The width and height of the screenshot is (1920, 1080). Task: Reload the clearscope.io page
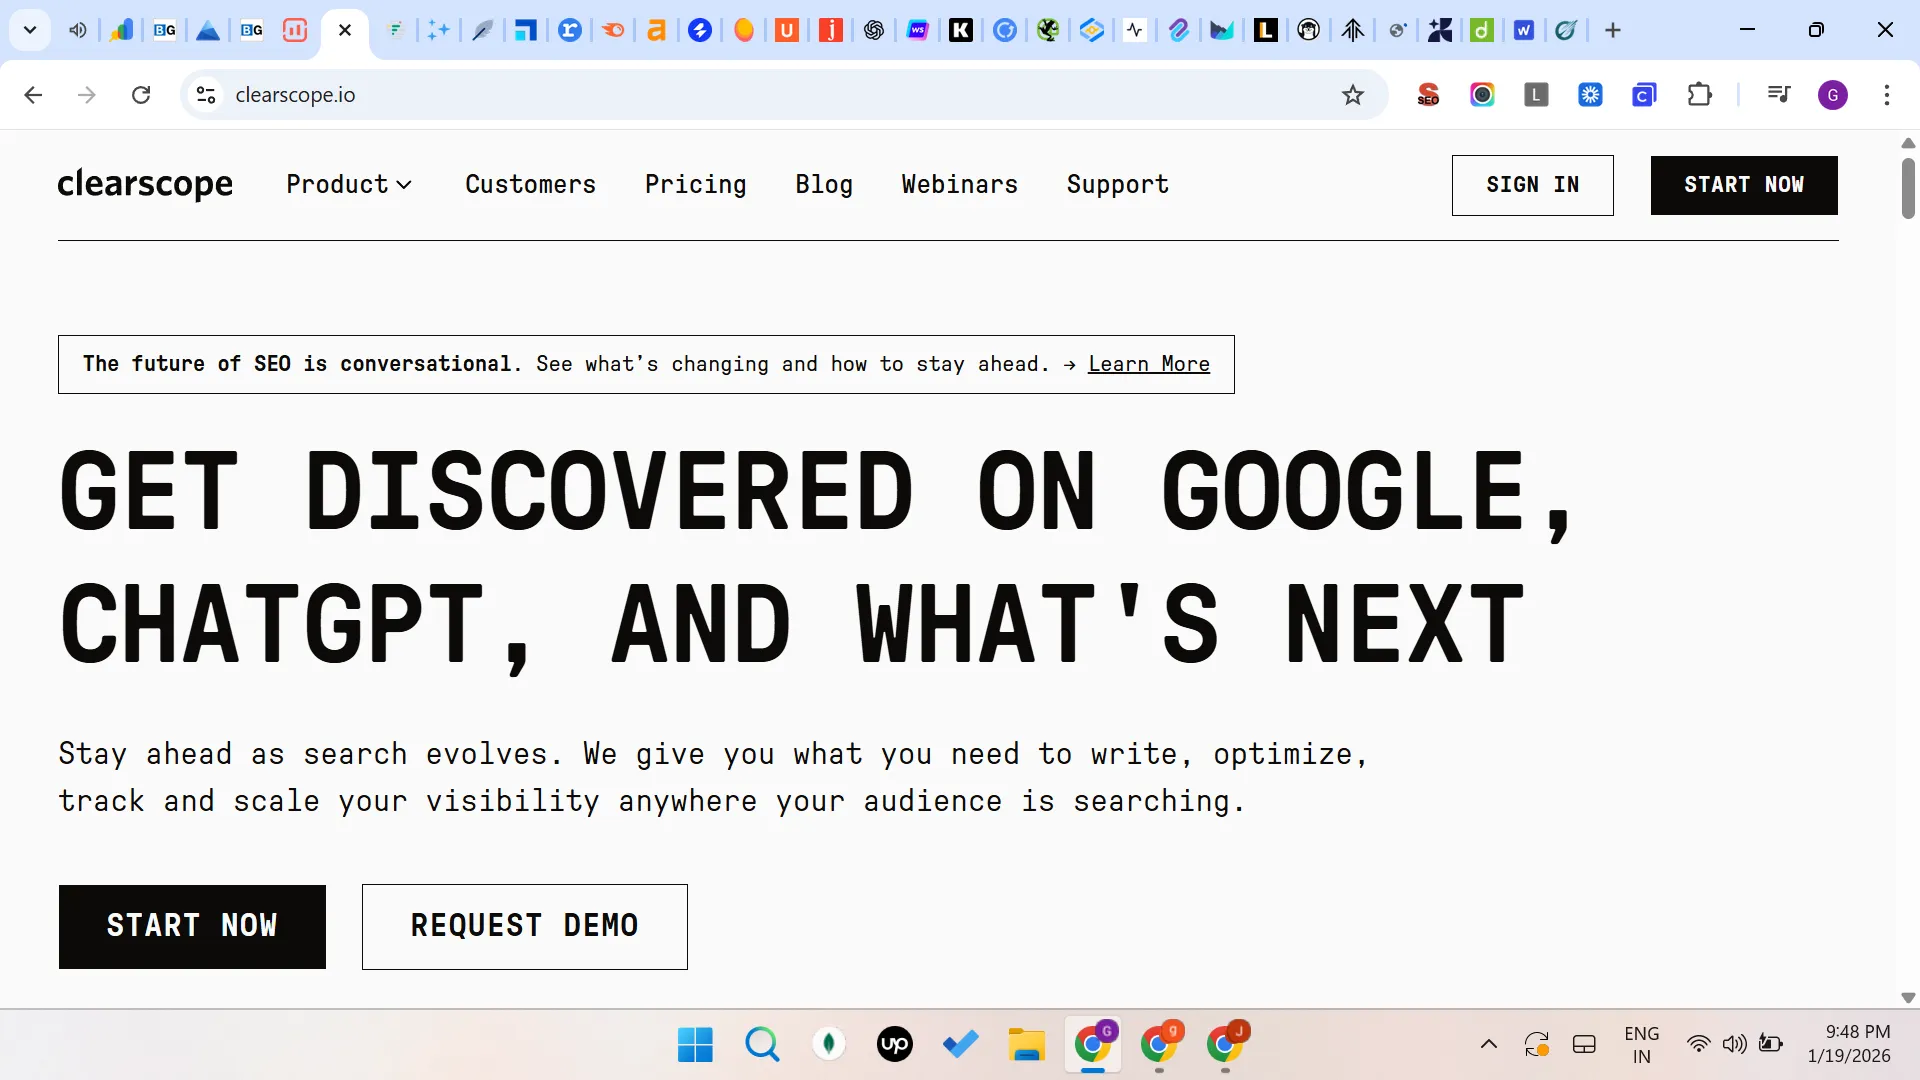tap(141, 94)
